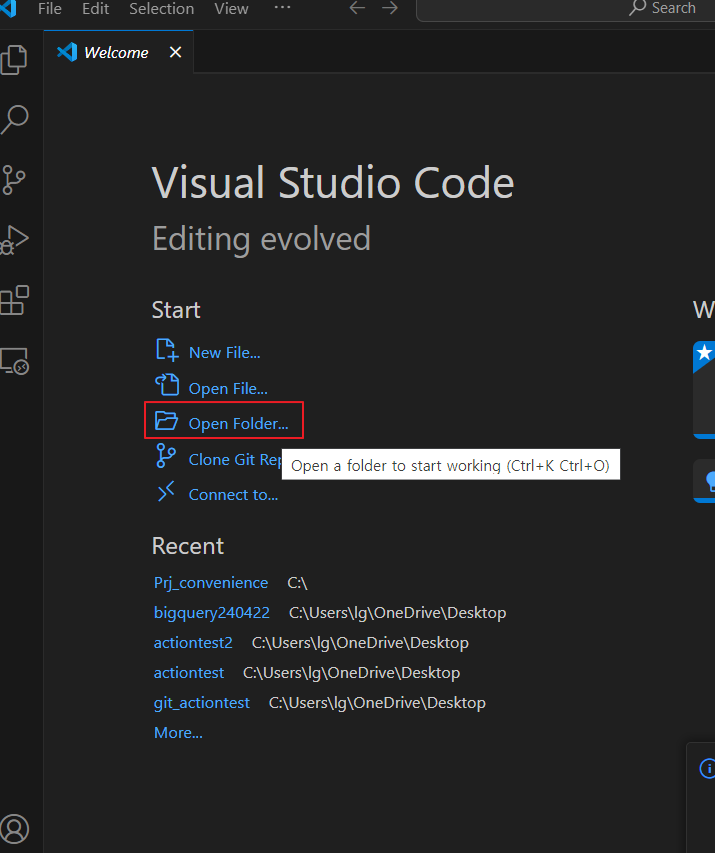Open the Remote Explorer view
Viewport: 715px width, 853px height.
coord(15,361)
